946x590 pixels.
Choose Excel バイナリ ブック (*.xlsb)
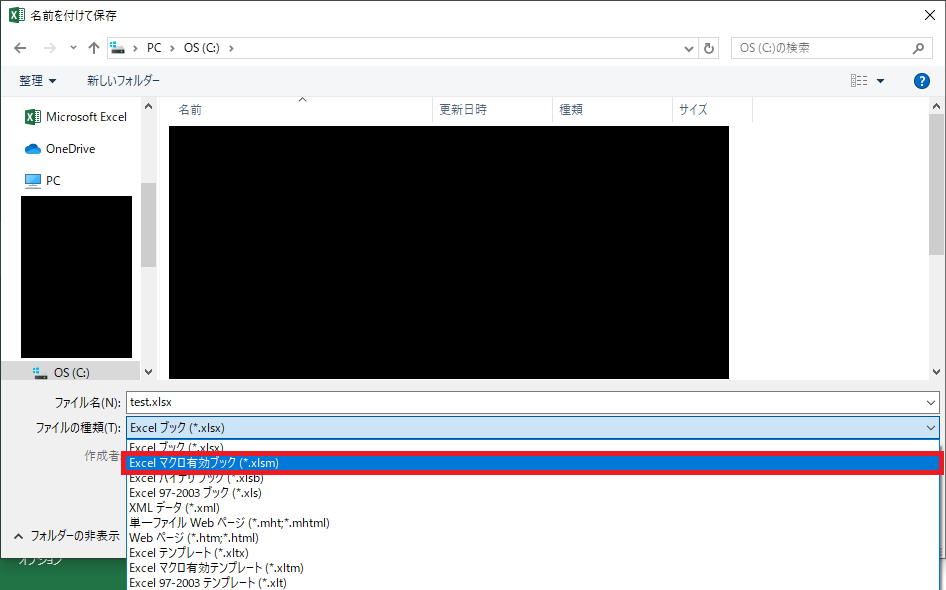pos(533,478)
